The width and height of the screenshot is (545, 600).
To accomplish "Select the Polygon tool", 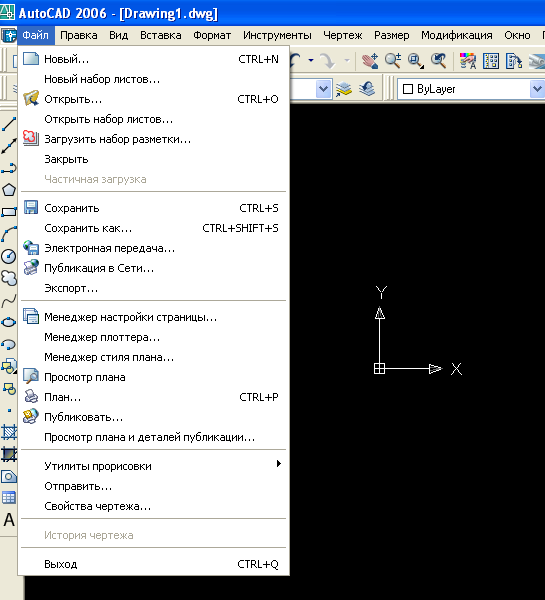I will coord(8,190).
